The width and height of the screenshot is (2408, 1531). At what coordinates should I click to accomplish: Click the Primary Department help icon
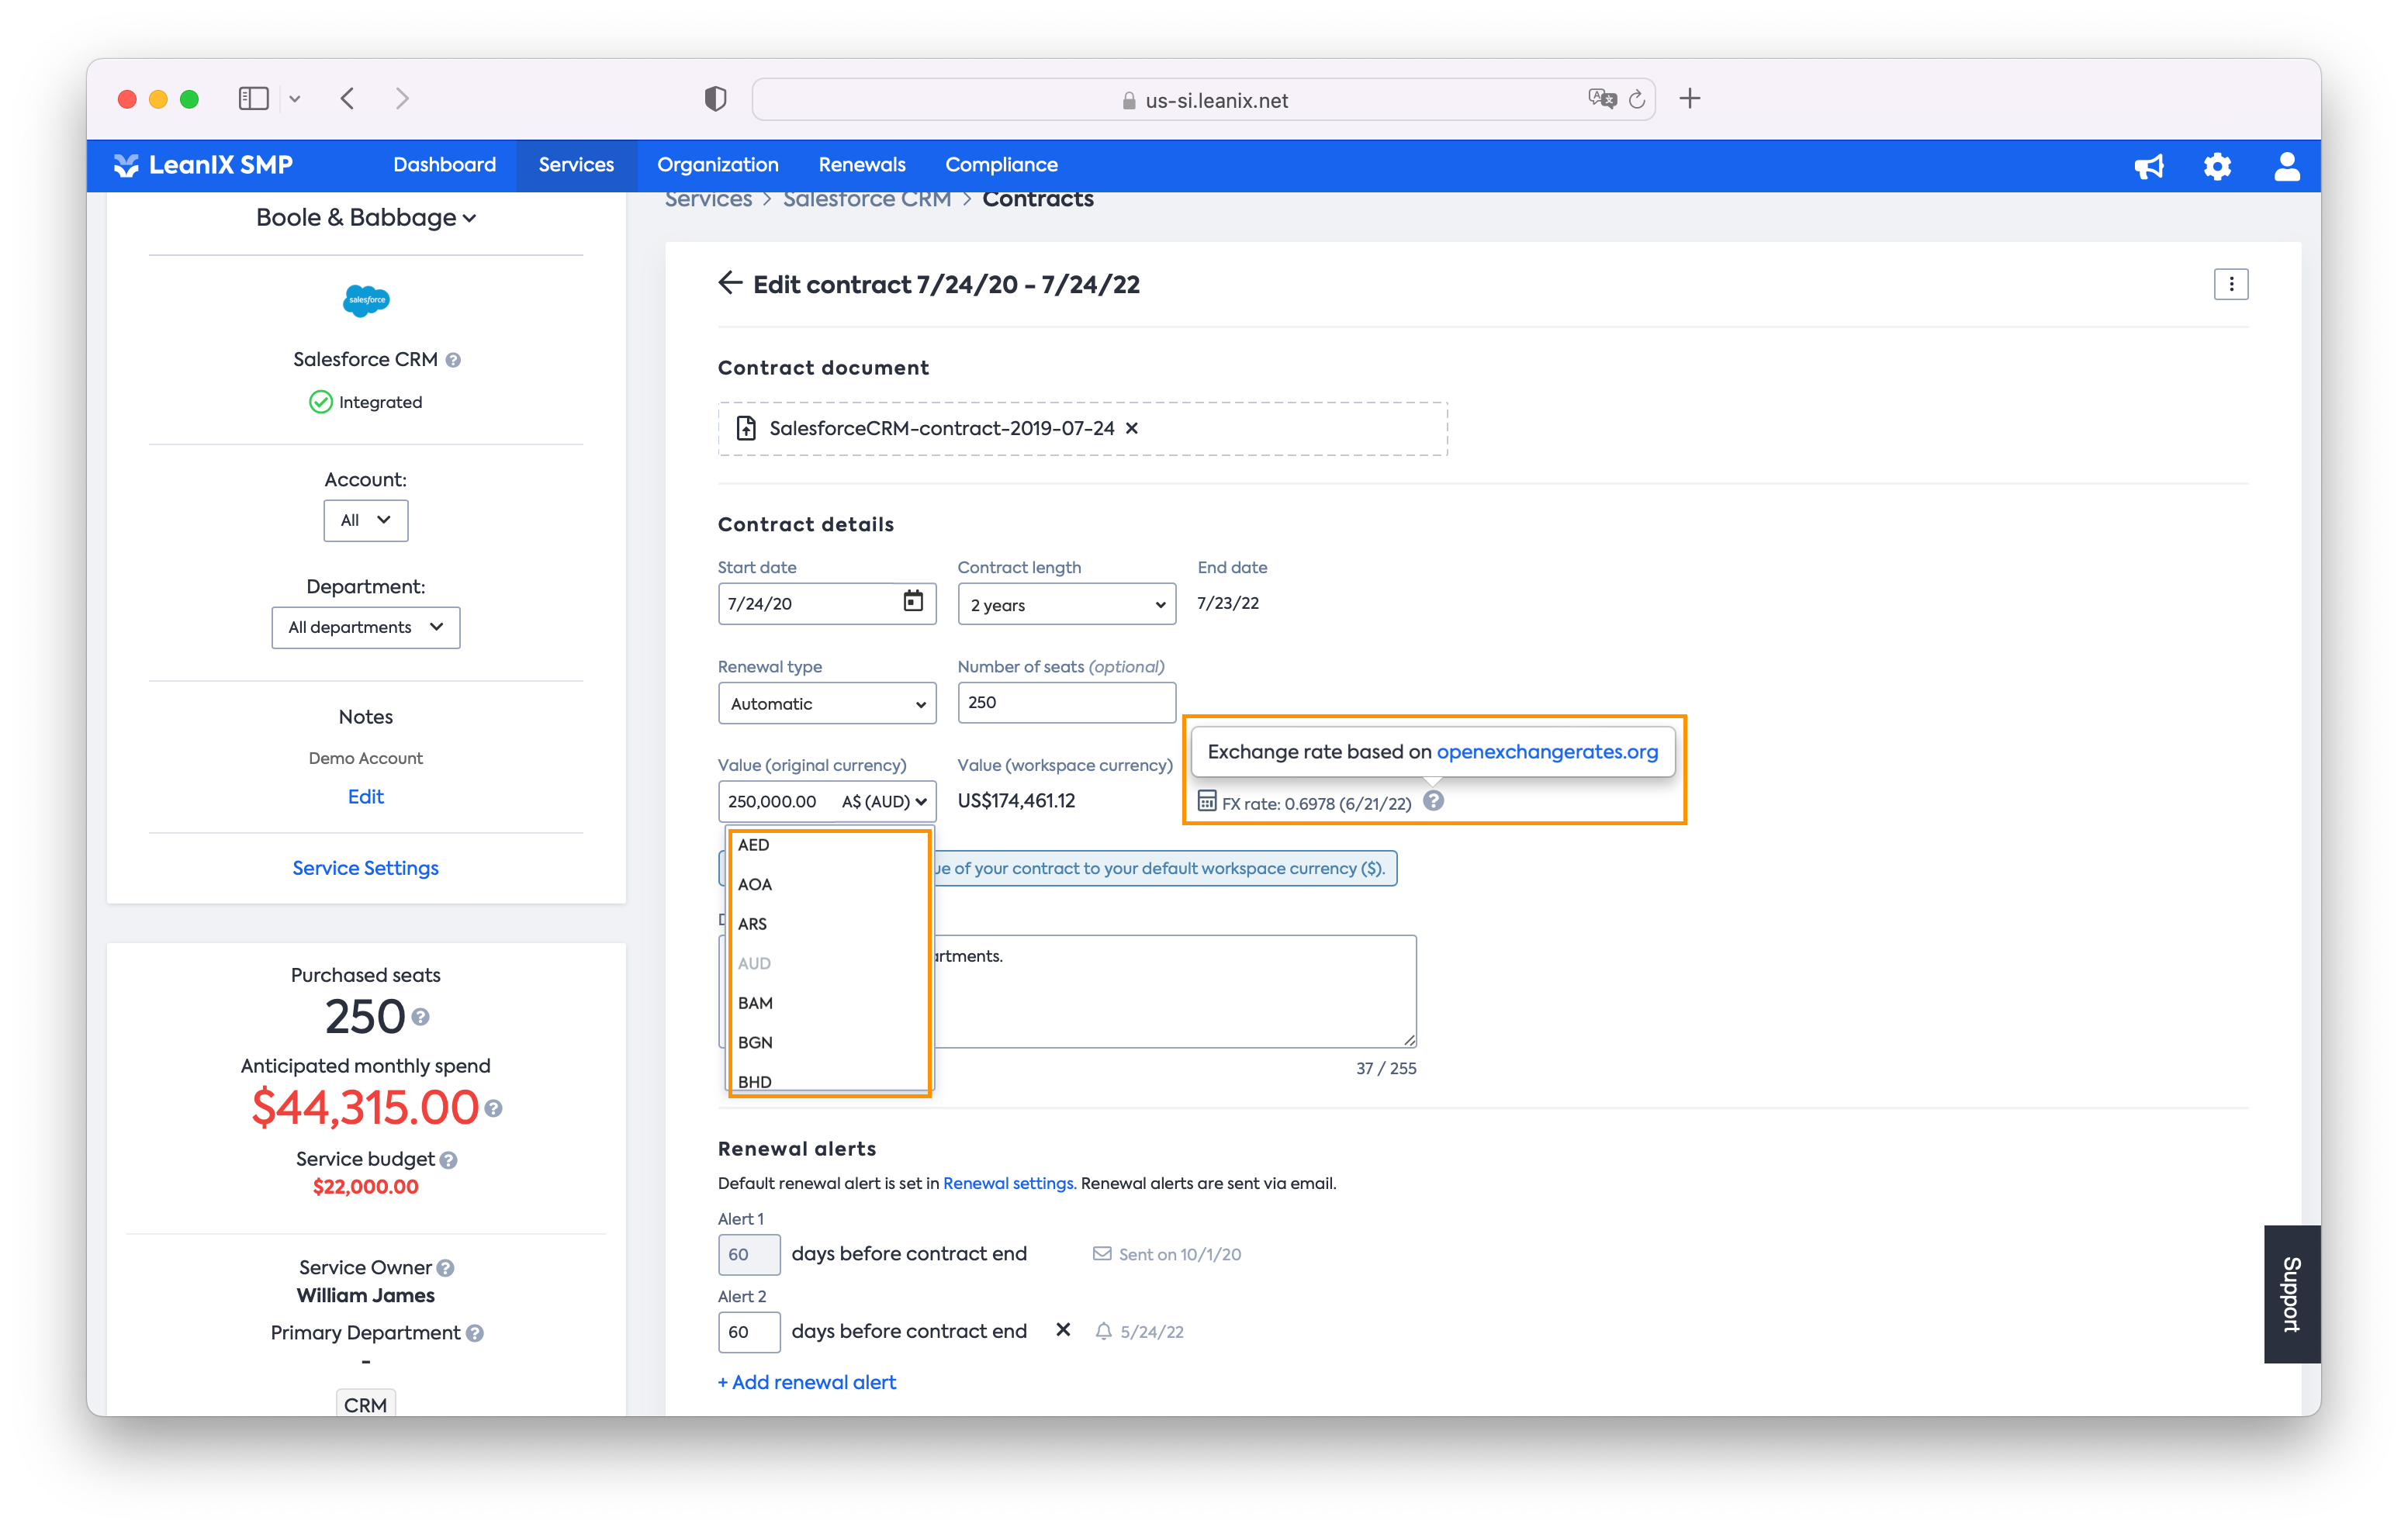475,1333
